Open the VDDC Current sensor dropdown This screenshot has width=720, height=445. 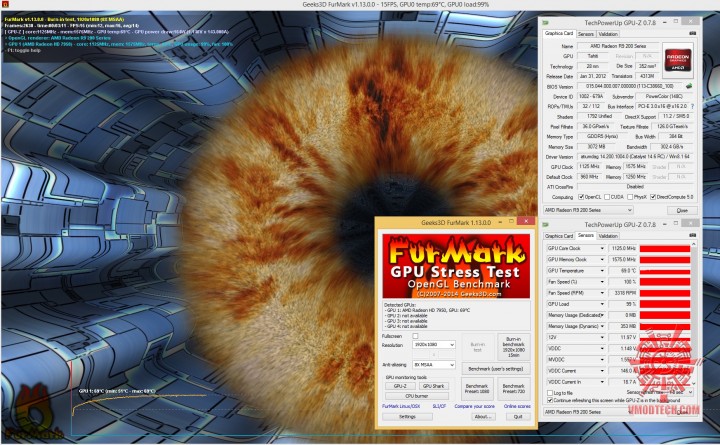602,371
